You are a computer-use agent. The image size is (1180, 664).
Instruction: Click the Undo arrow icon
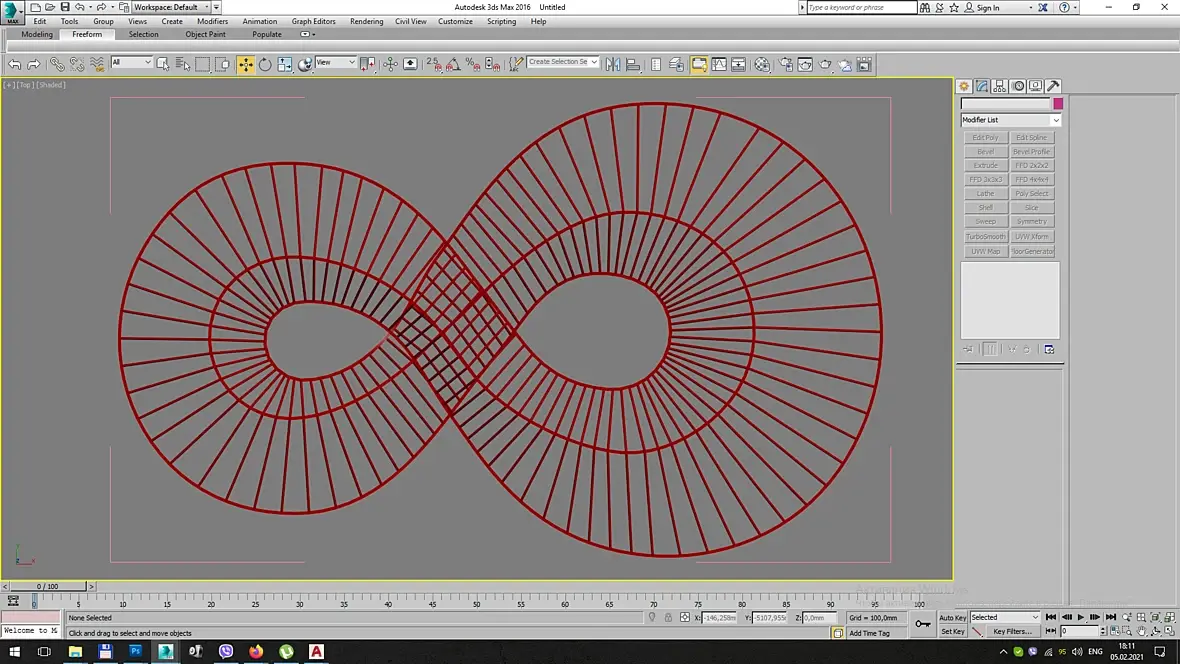point(14,64)
